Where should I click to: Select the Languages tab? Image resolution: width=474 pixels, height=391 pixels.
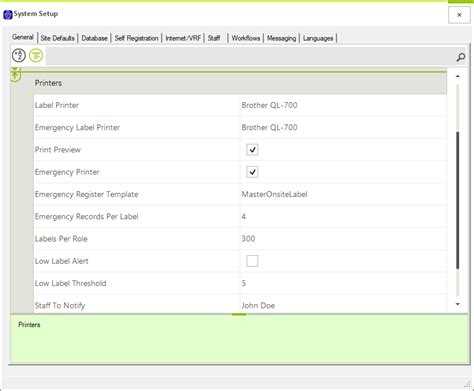(318, 38)
